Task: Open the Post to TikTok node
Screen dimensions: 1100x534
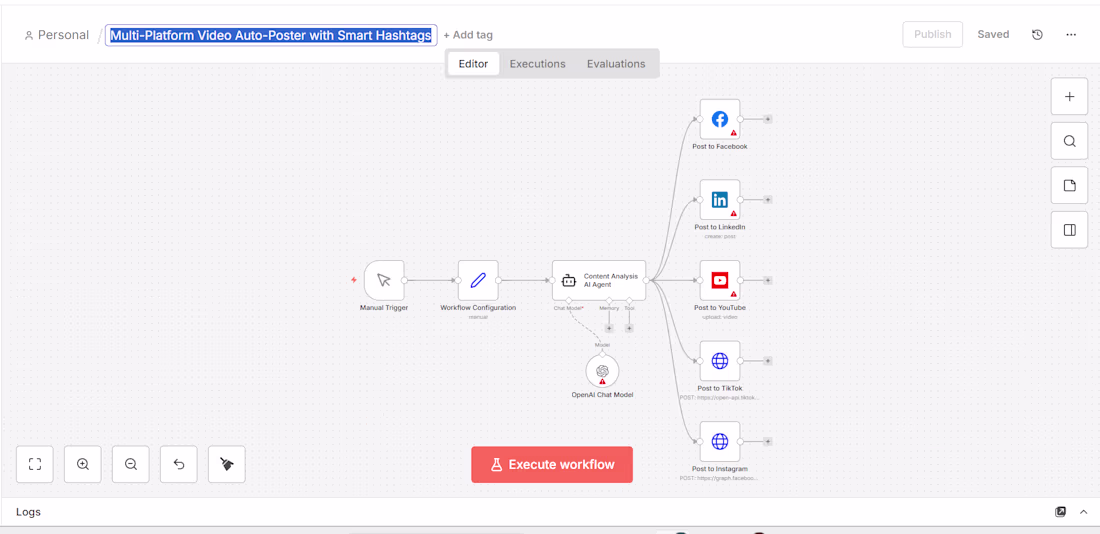Action: tap(720, 361)
